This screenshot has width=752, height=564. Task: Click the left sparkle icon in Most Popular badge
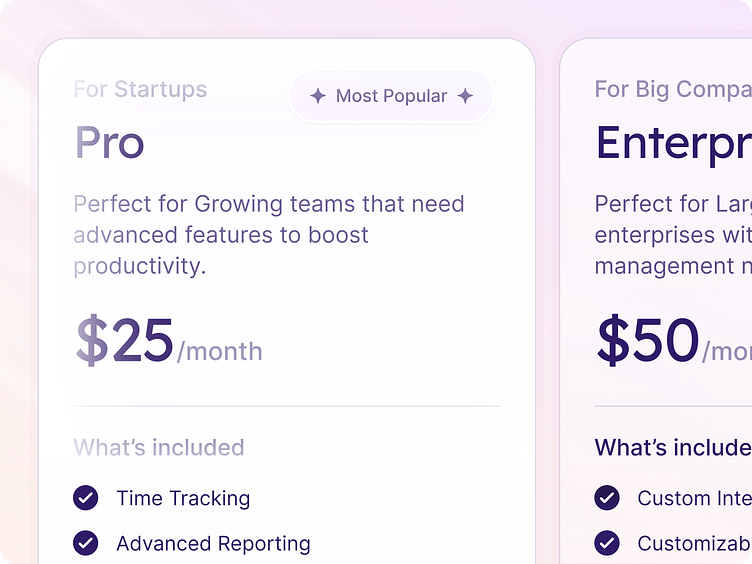318,96
